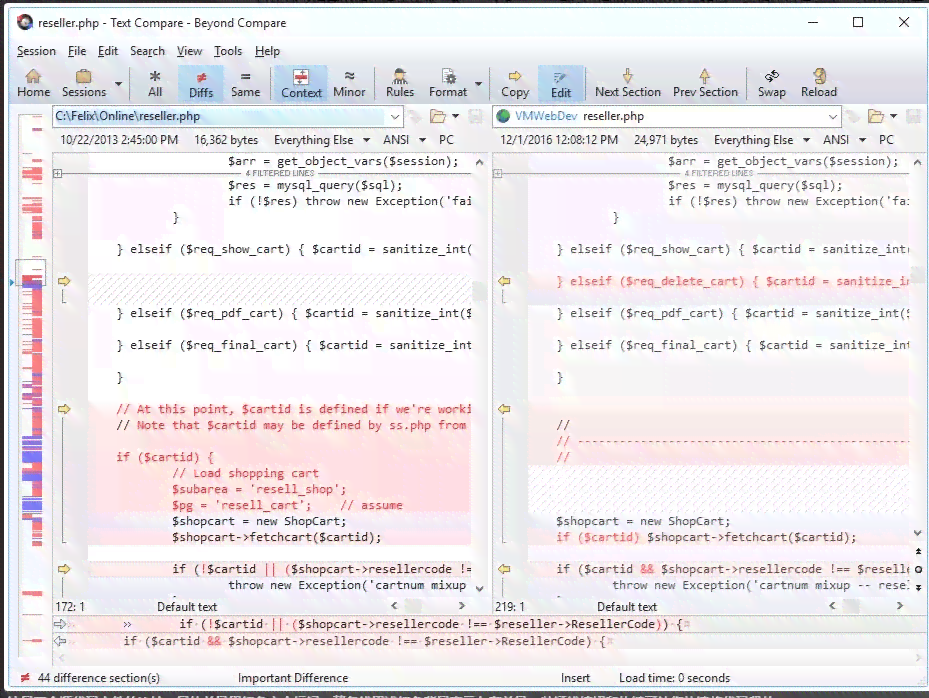Viewport: 929px width, 698px height.
Task: Open the View menu
Action: pyautogui.click(x=189, y=51)
